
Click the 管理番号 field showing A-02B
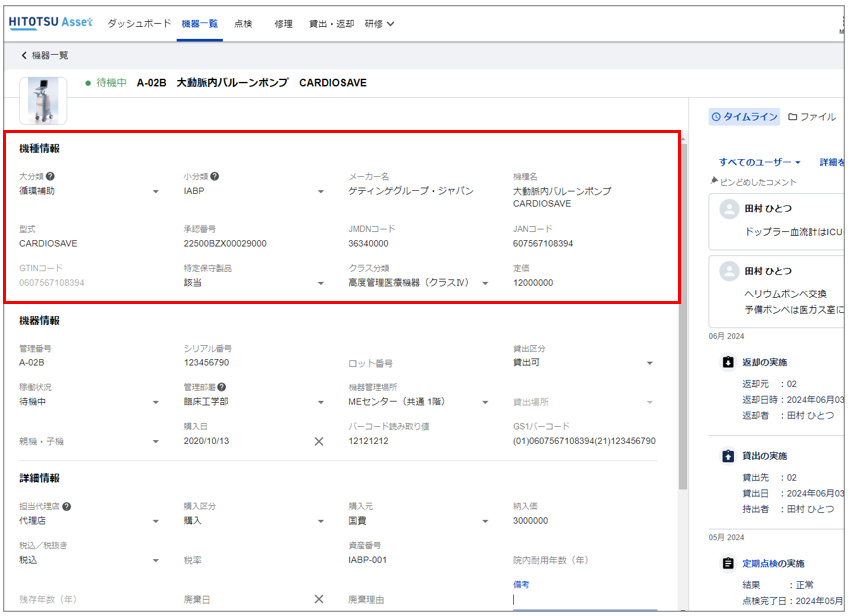tap(89, 363)
